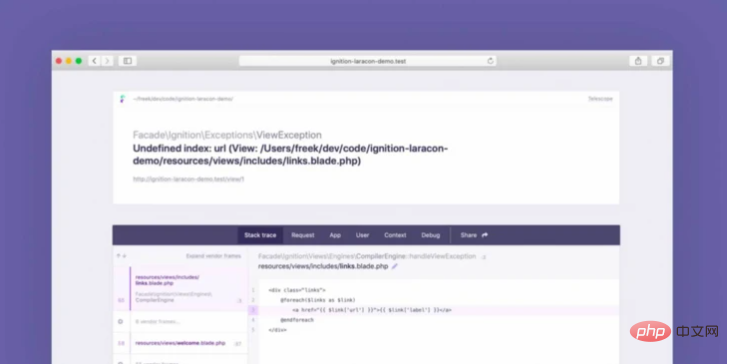
Task: Show all tabs overview button
Action: pos(660,61)
